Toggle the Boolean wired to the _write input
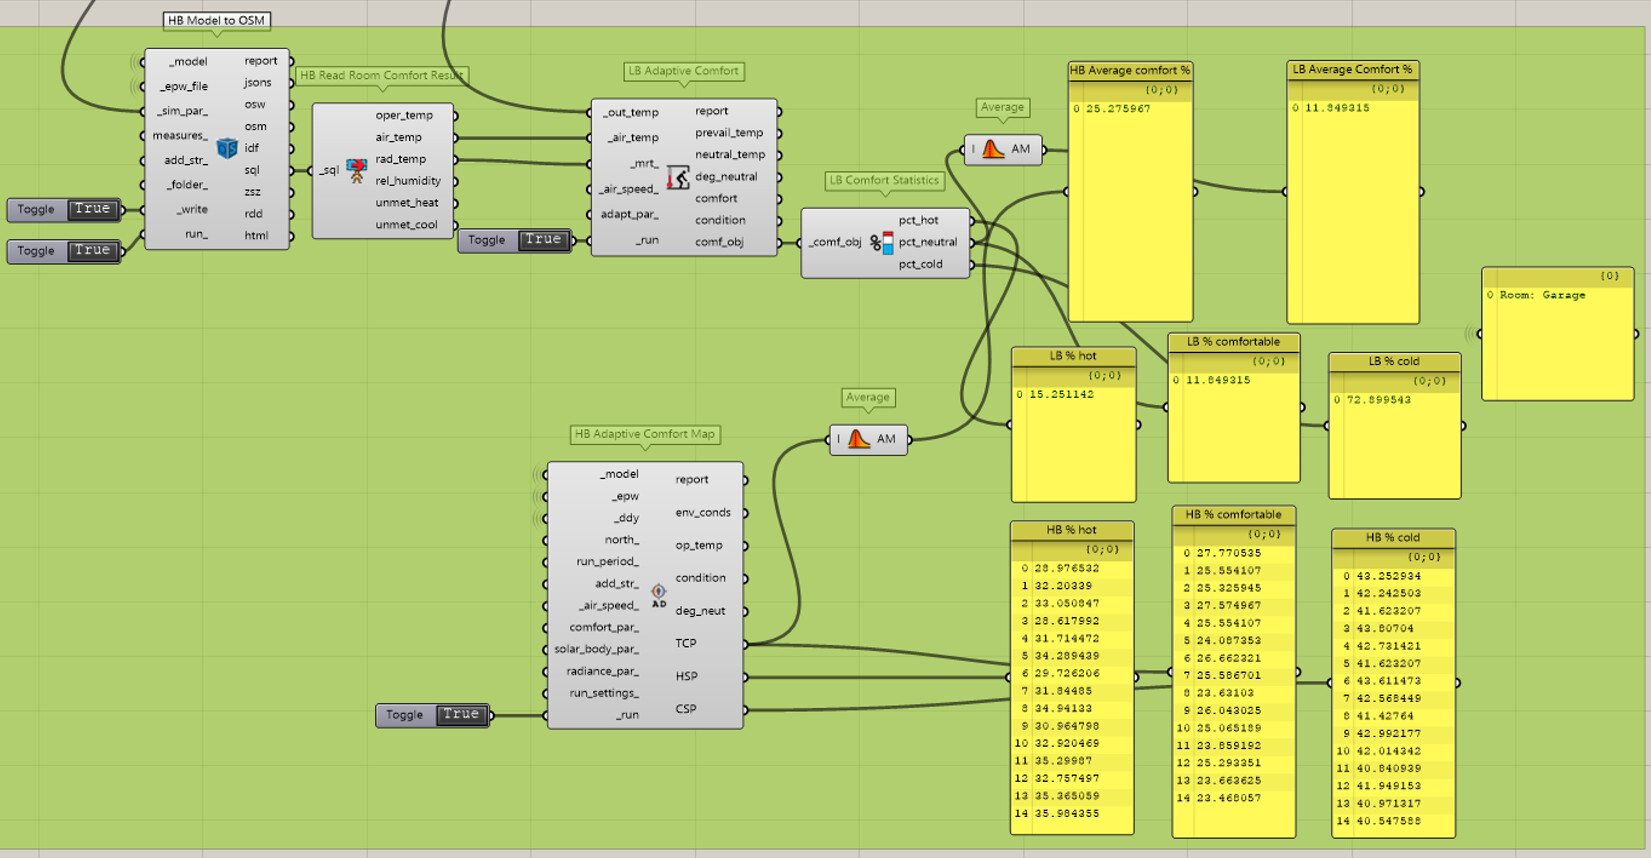 [x=92, y=209]
